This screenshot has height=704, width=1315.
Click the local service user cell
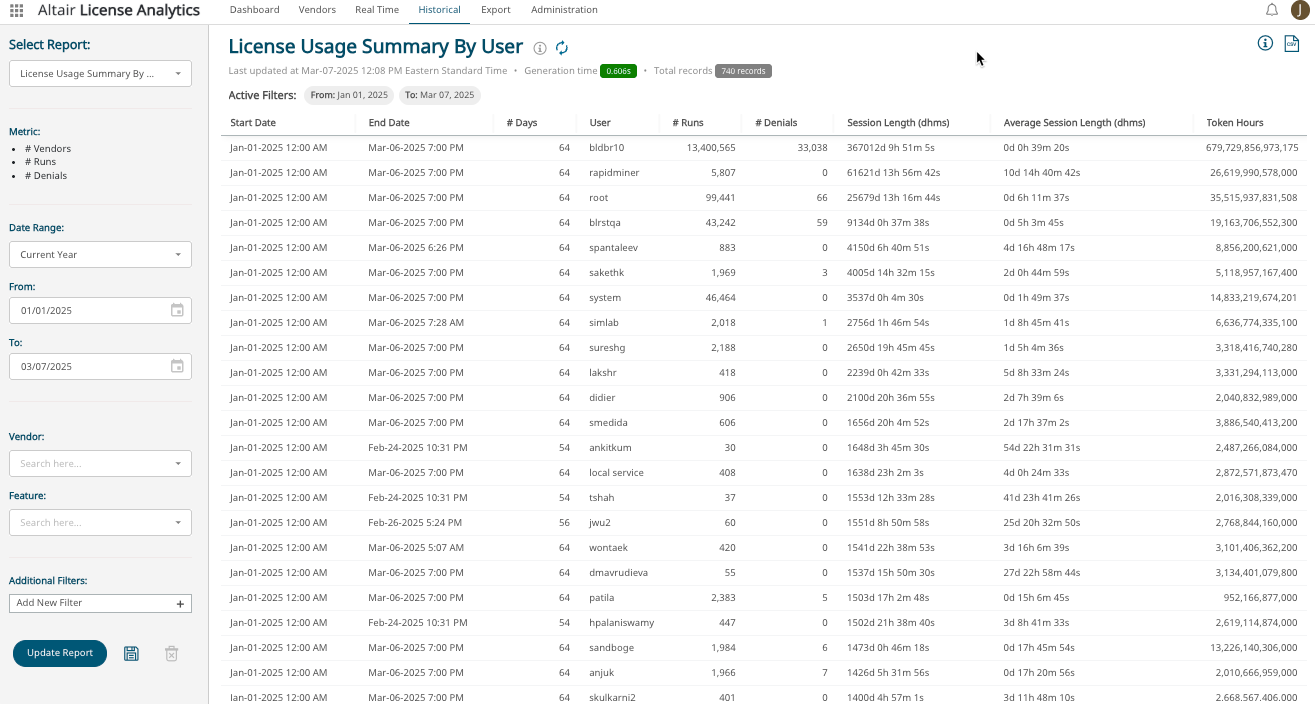click(616, 473)
